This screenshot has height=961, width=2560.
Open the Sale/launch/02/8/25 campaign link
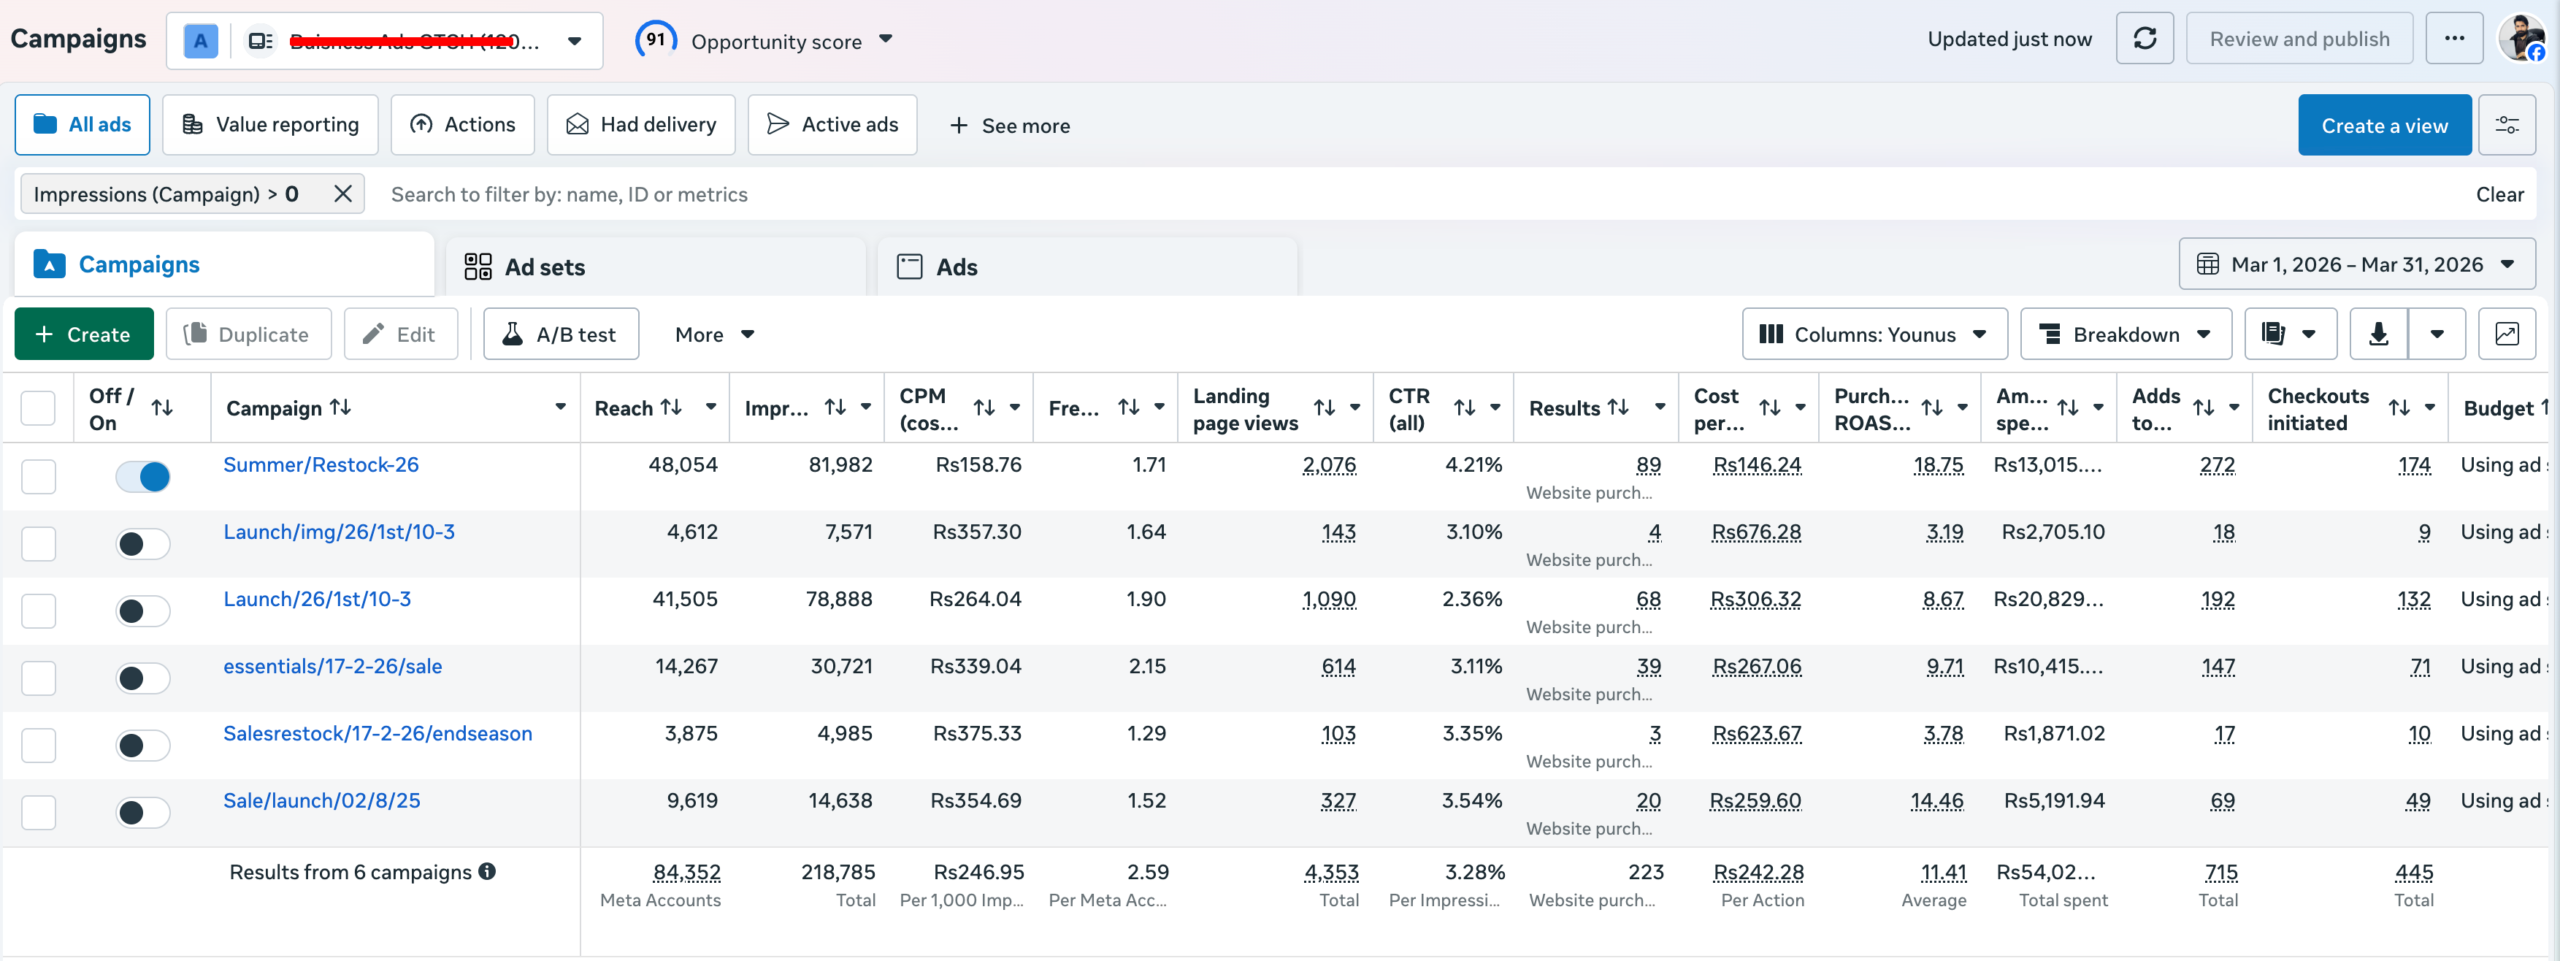pos(322,800)
